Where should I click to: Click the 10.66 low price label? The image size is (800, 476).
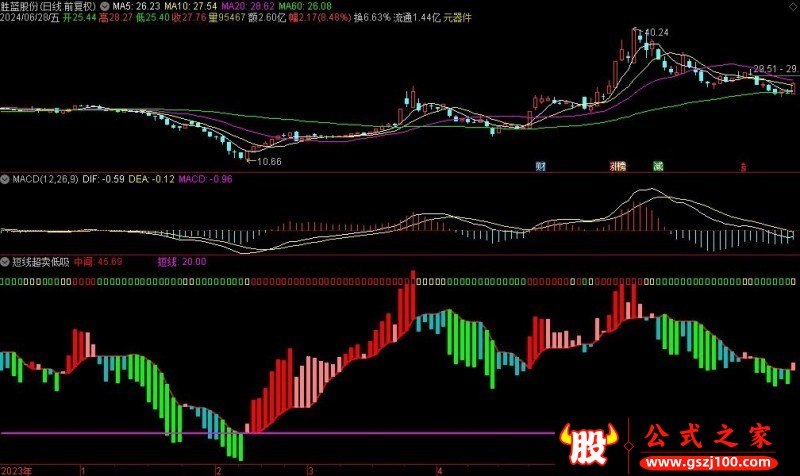[269, 161]
